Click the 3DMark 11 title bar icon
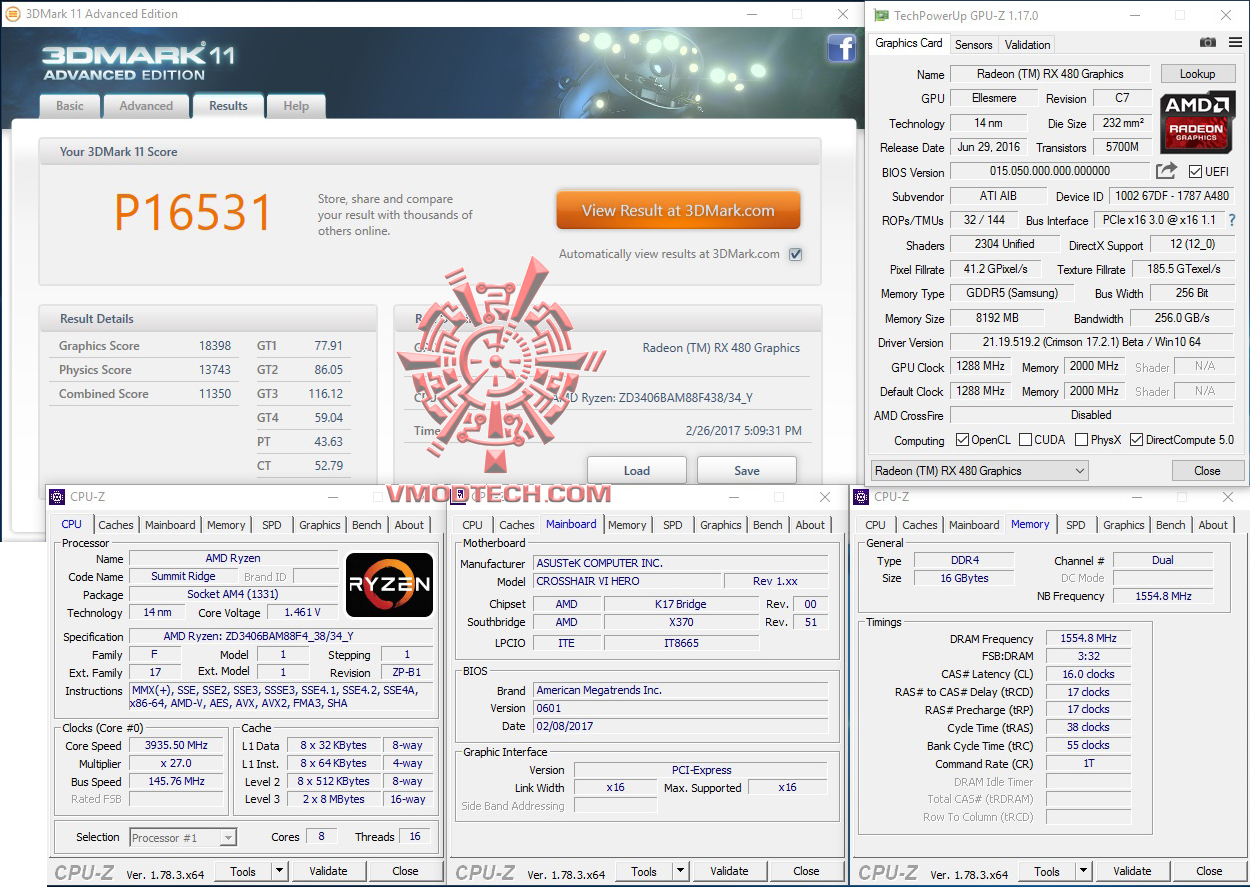This screenshot has width=1250, height=887. (x=14, y=14)
